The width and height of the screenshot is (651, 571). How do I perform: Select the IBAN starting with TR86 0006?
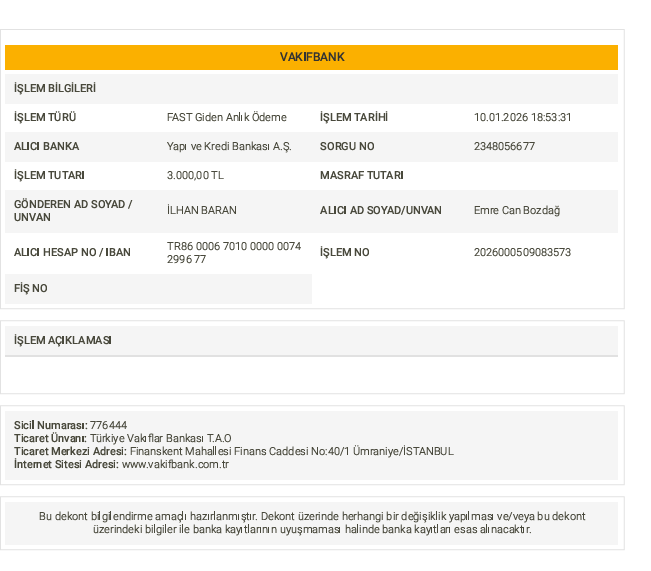tap(234, 252)
